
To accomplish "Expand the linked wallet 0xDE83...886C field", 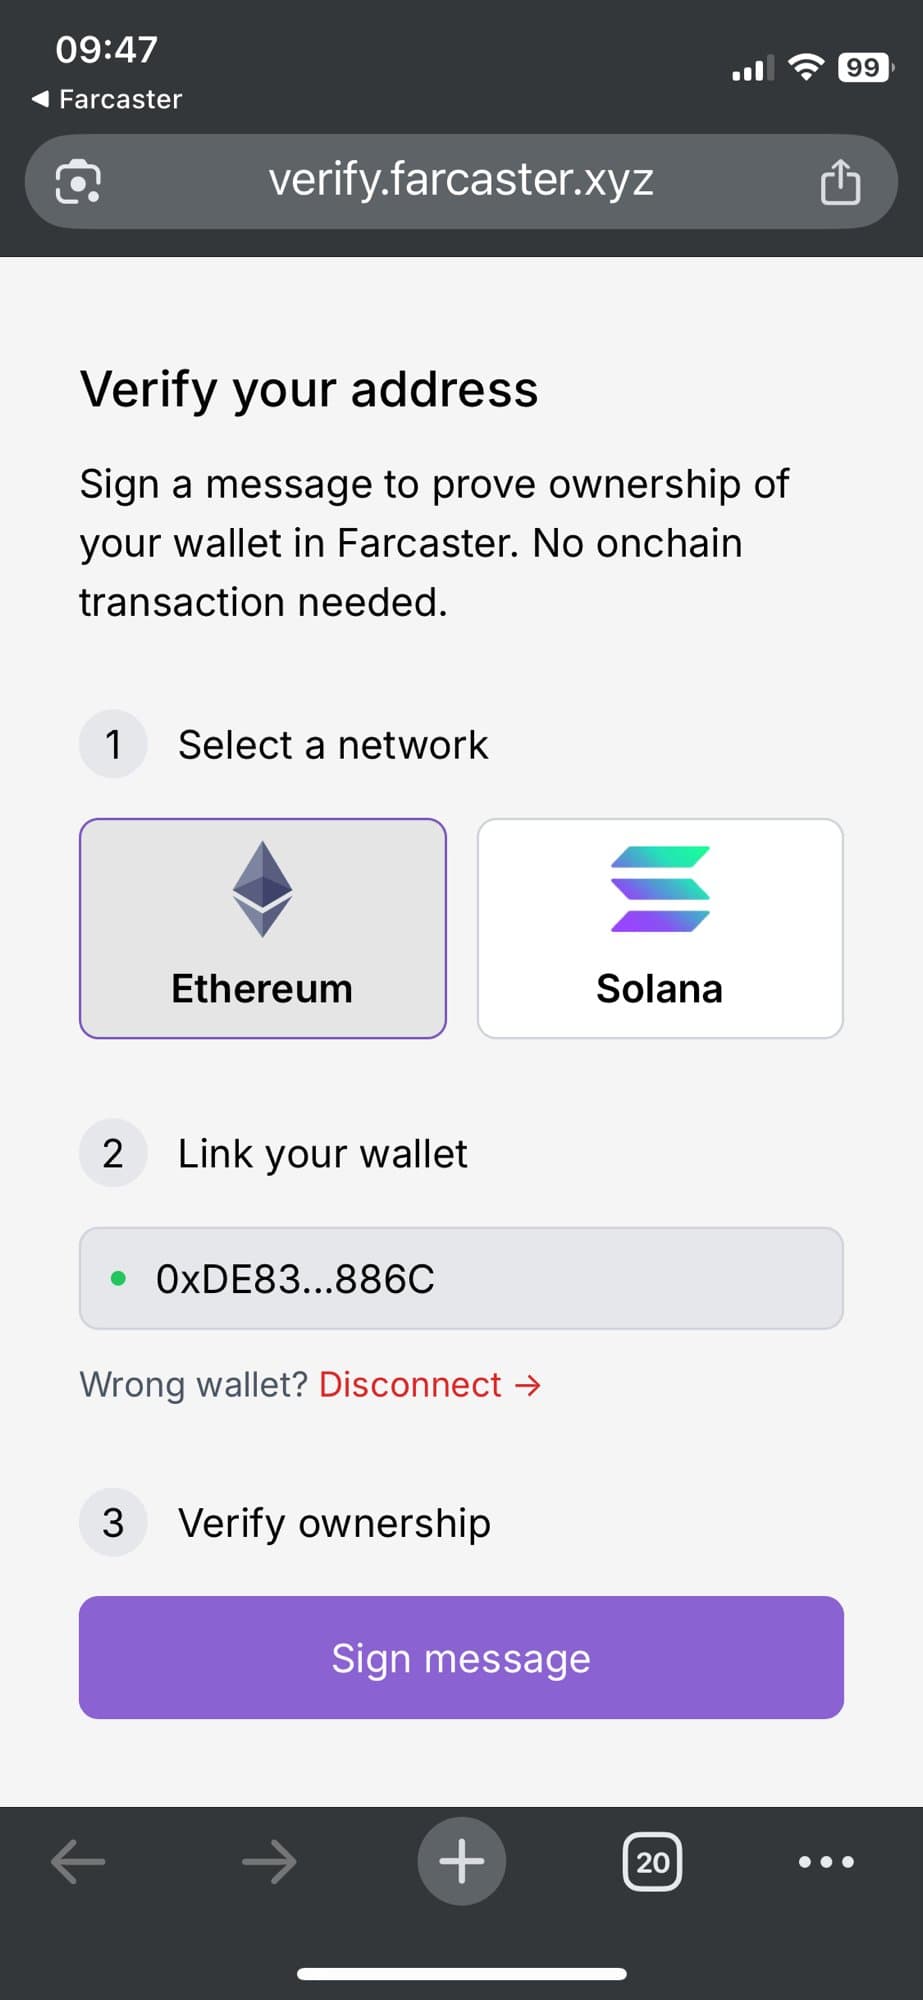I will pos(461,1278).
